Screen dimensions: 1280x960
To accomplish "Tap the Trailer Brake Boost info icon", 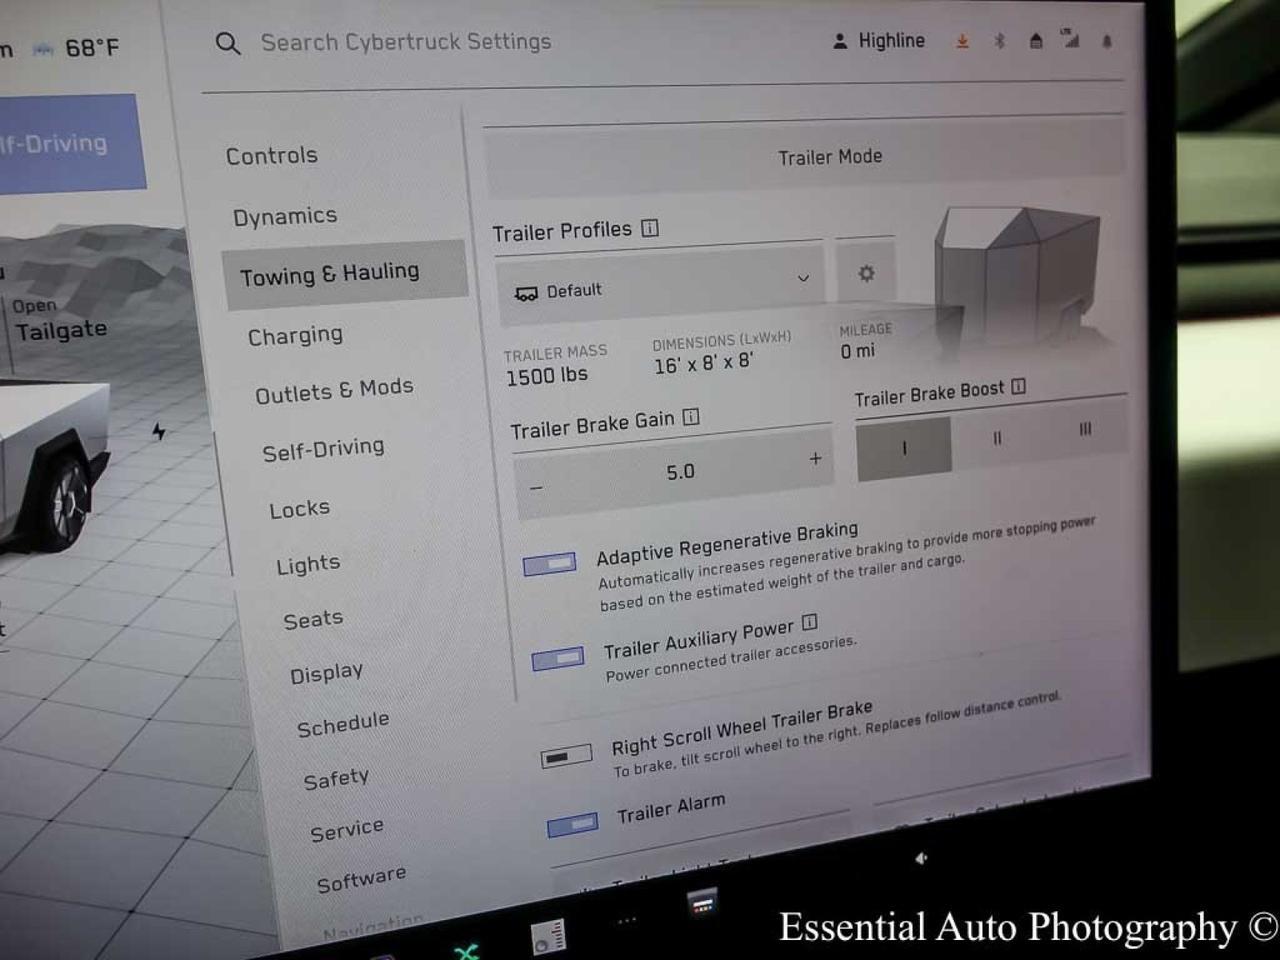I will [1018, 386].
